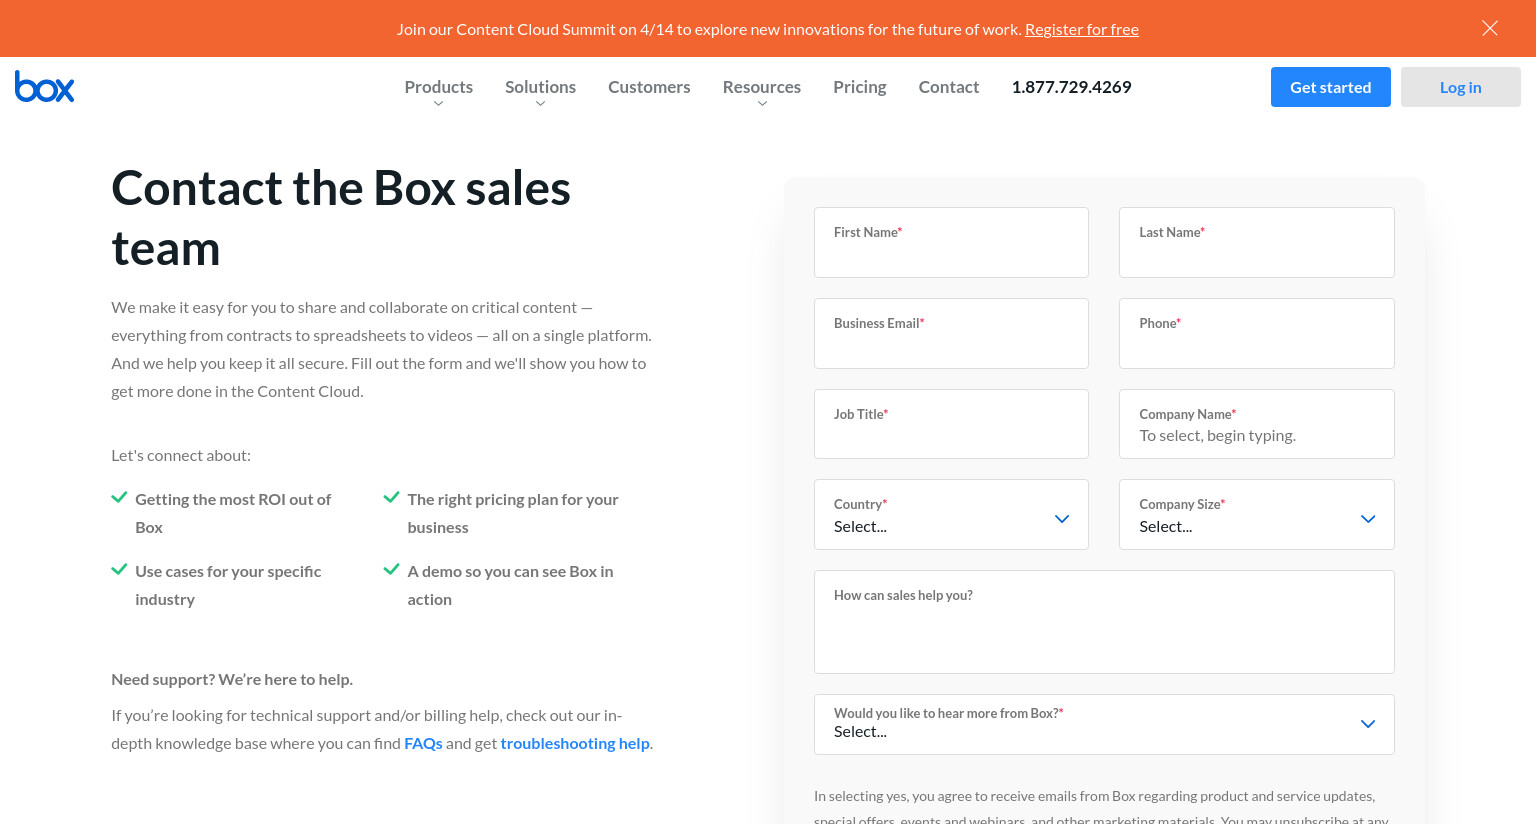Viewport: 1536px width, 824px height.
Task: Call the phone number 1.877.729.4269
Action: point(1071,87)
